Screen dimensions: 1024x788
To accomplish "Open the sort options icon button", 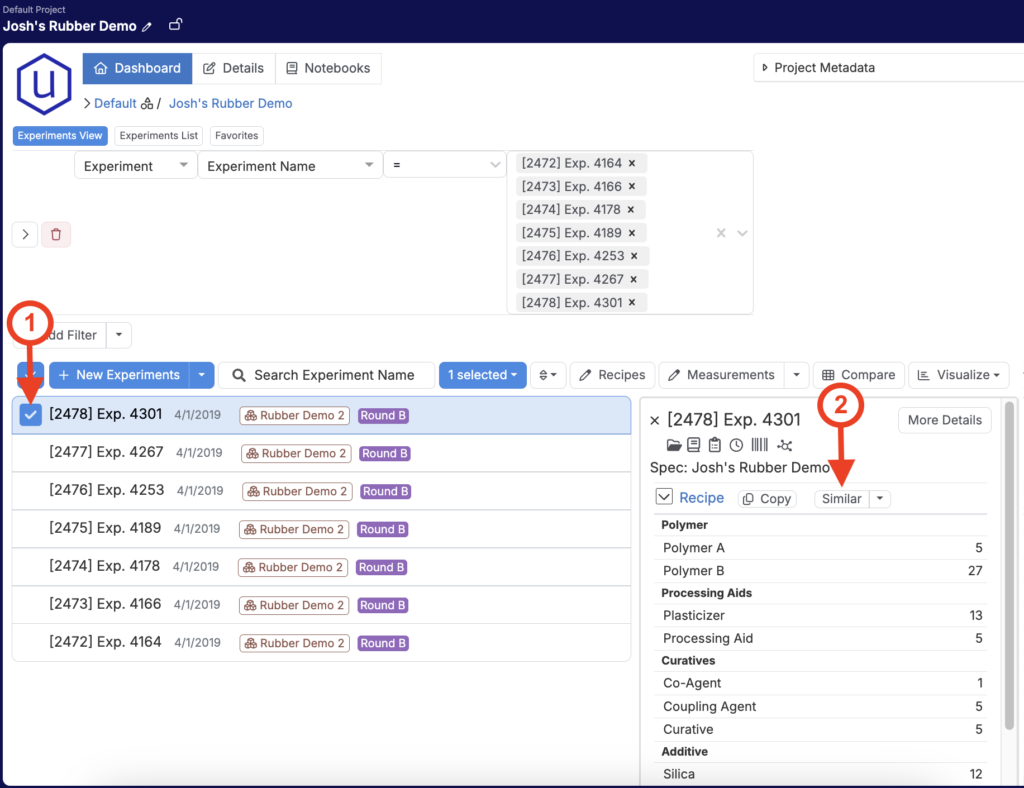I will (x=548, y=375).
